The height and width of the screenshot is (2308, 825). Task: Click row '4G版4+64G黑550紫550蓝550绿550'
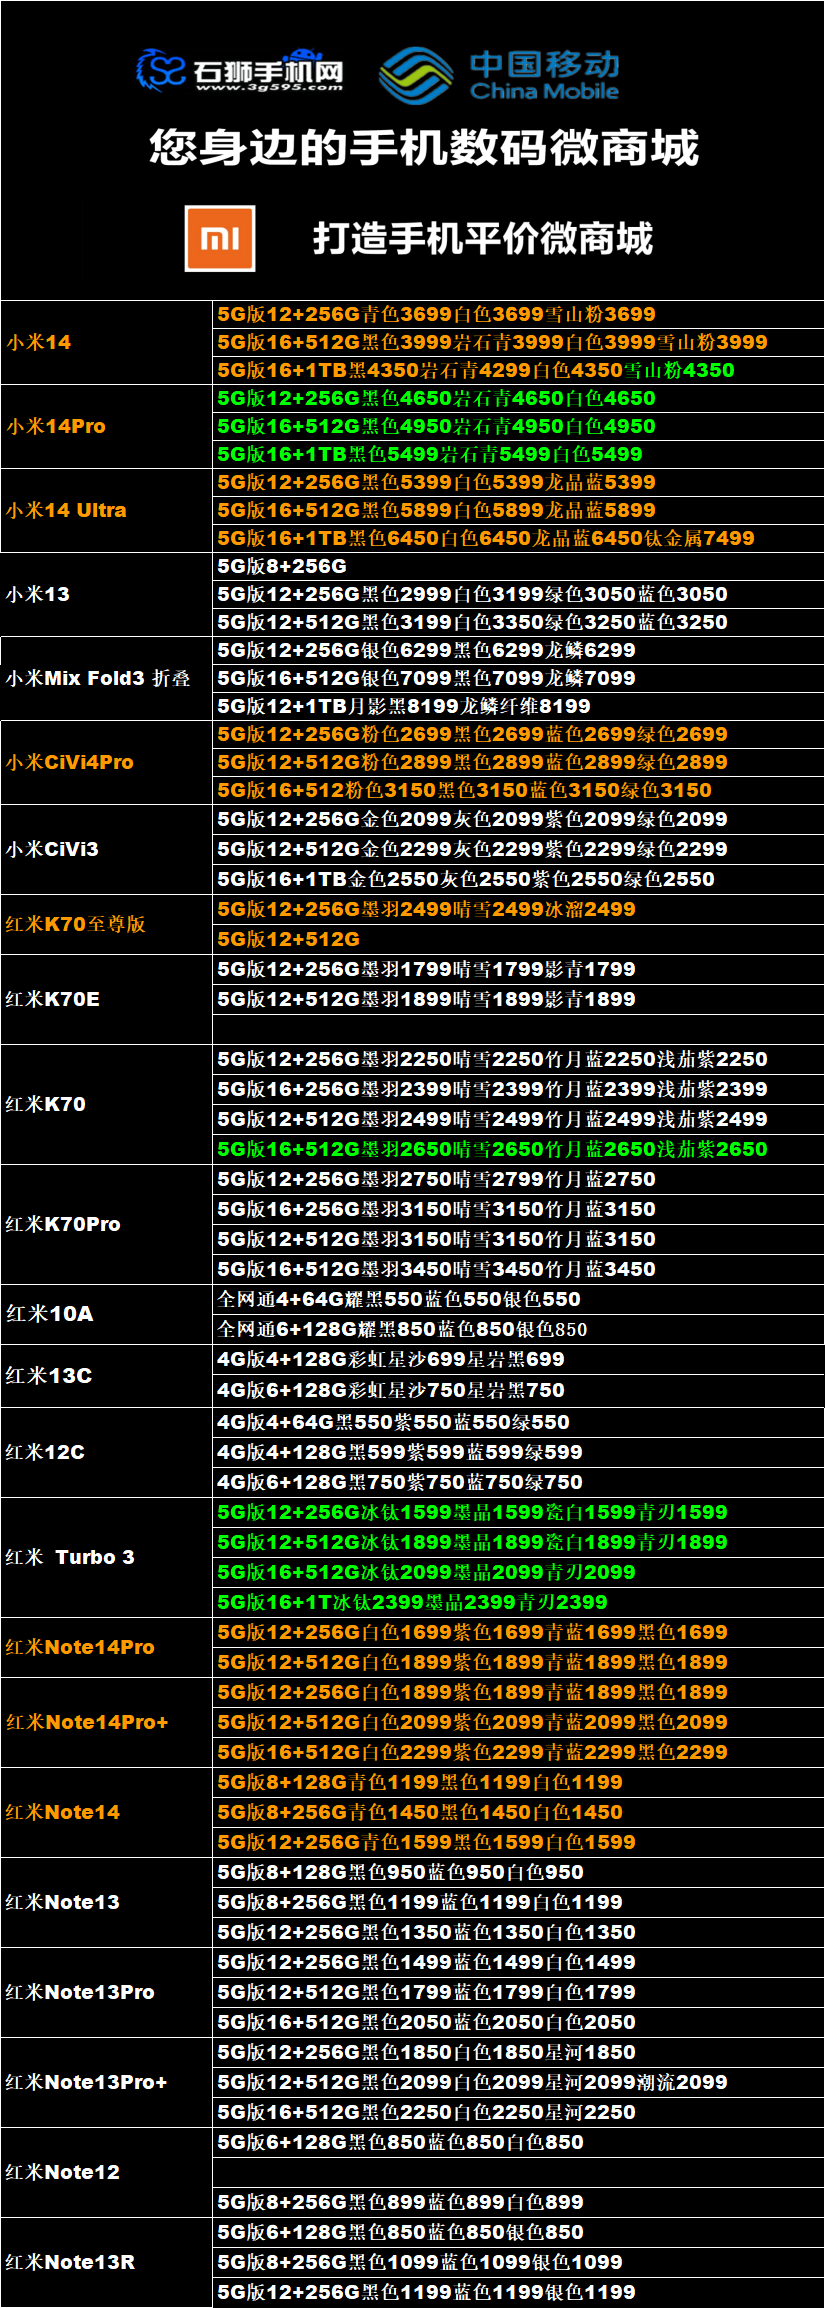tap(518, 1422)
